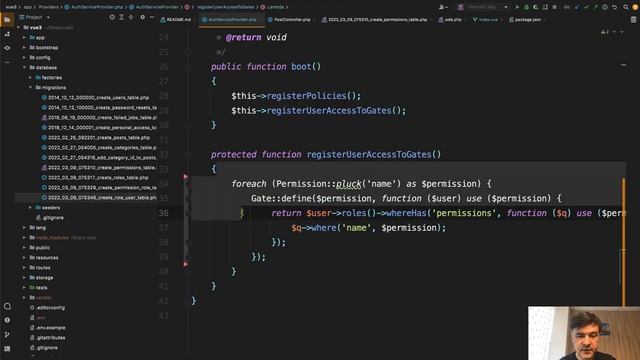Click the chat bubble icon in left sidebar

tap(7, 306)
